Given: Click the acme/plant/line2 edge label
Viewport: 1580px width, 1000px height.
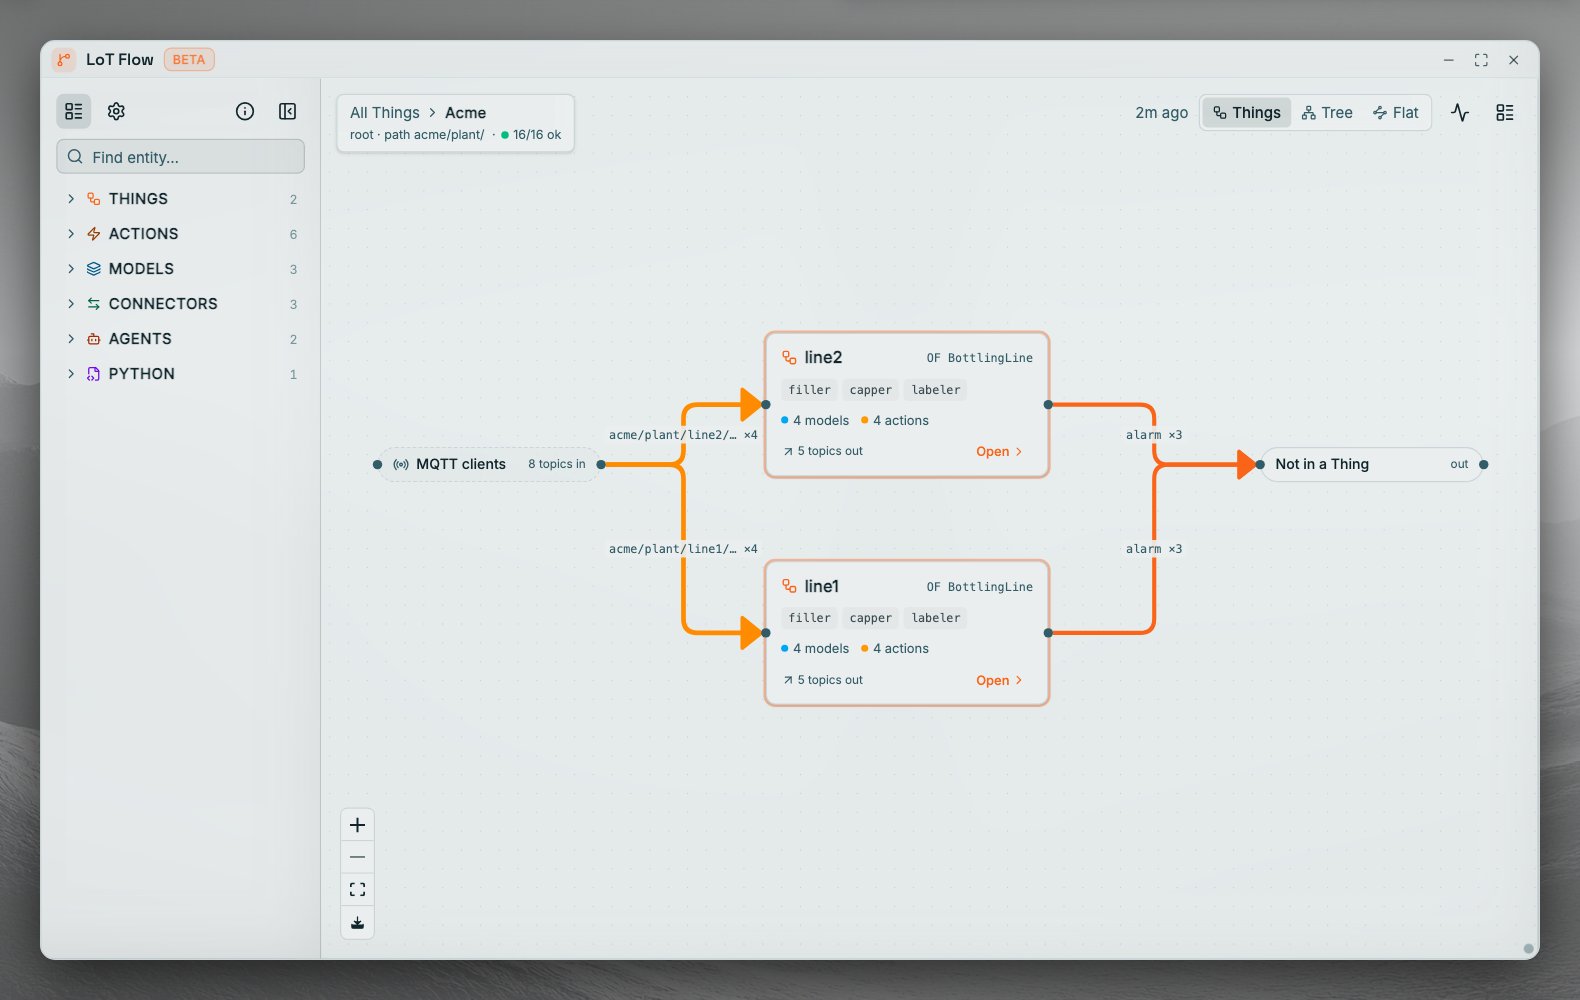Looking at the screenshot, I should tap(683, 435).
